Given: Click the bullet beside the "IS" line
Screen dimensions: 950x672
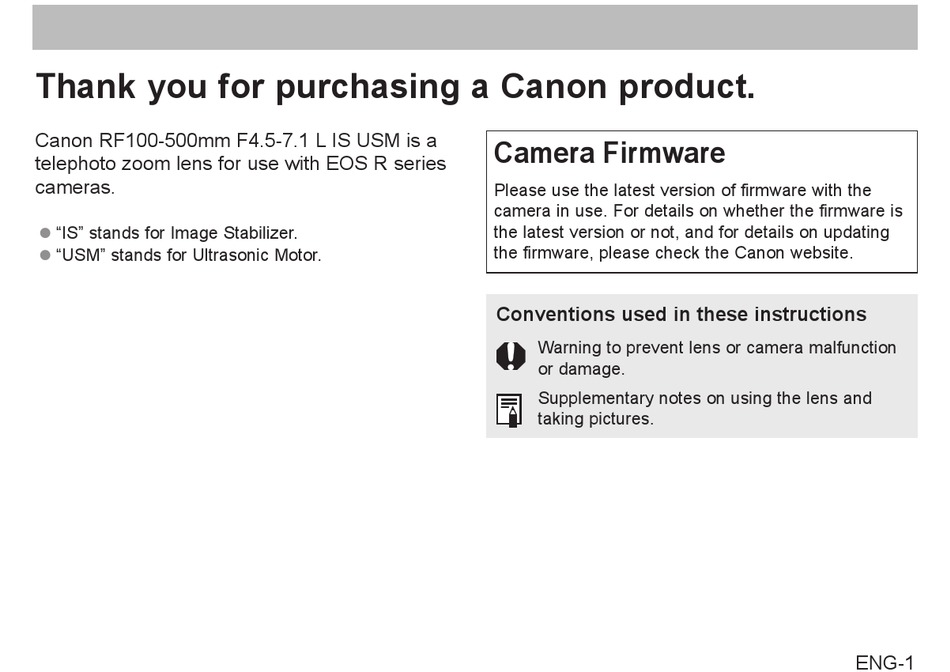Looking at the screenshot, I should tap(44, 233).
